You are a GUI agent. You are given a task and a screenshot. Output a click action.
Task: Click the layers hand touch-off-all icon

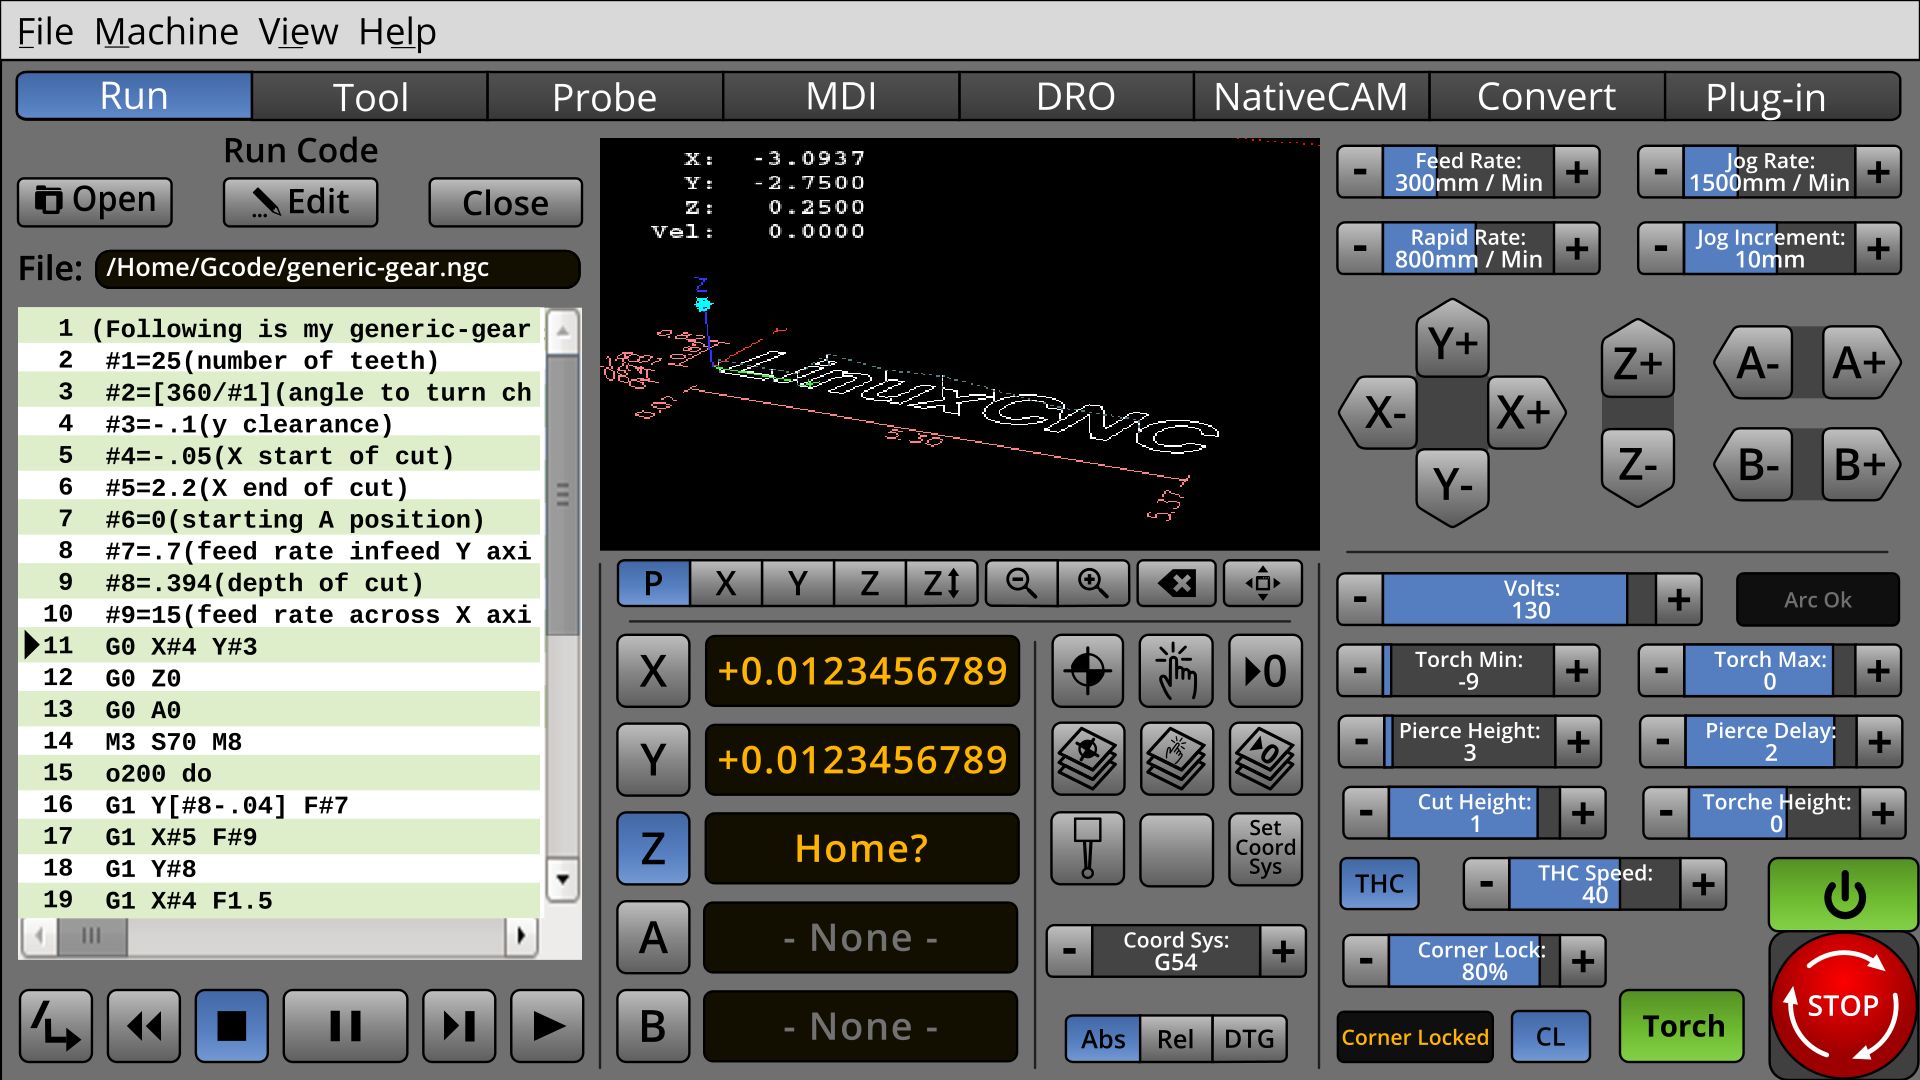click(x=1176, y=759)
